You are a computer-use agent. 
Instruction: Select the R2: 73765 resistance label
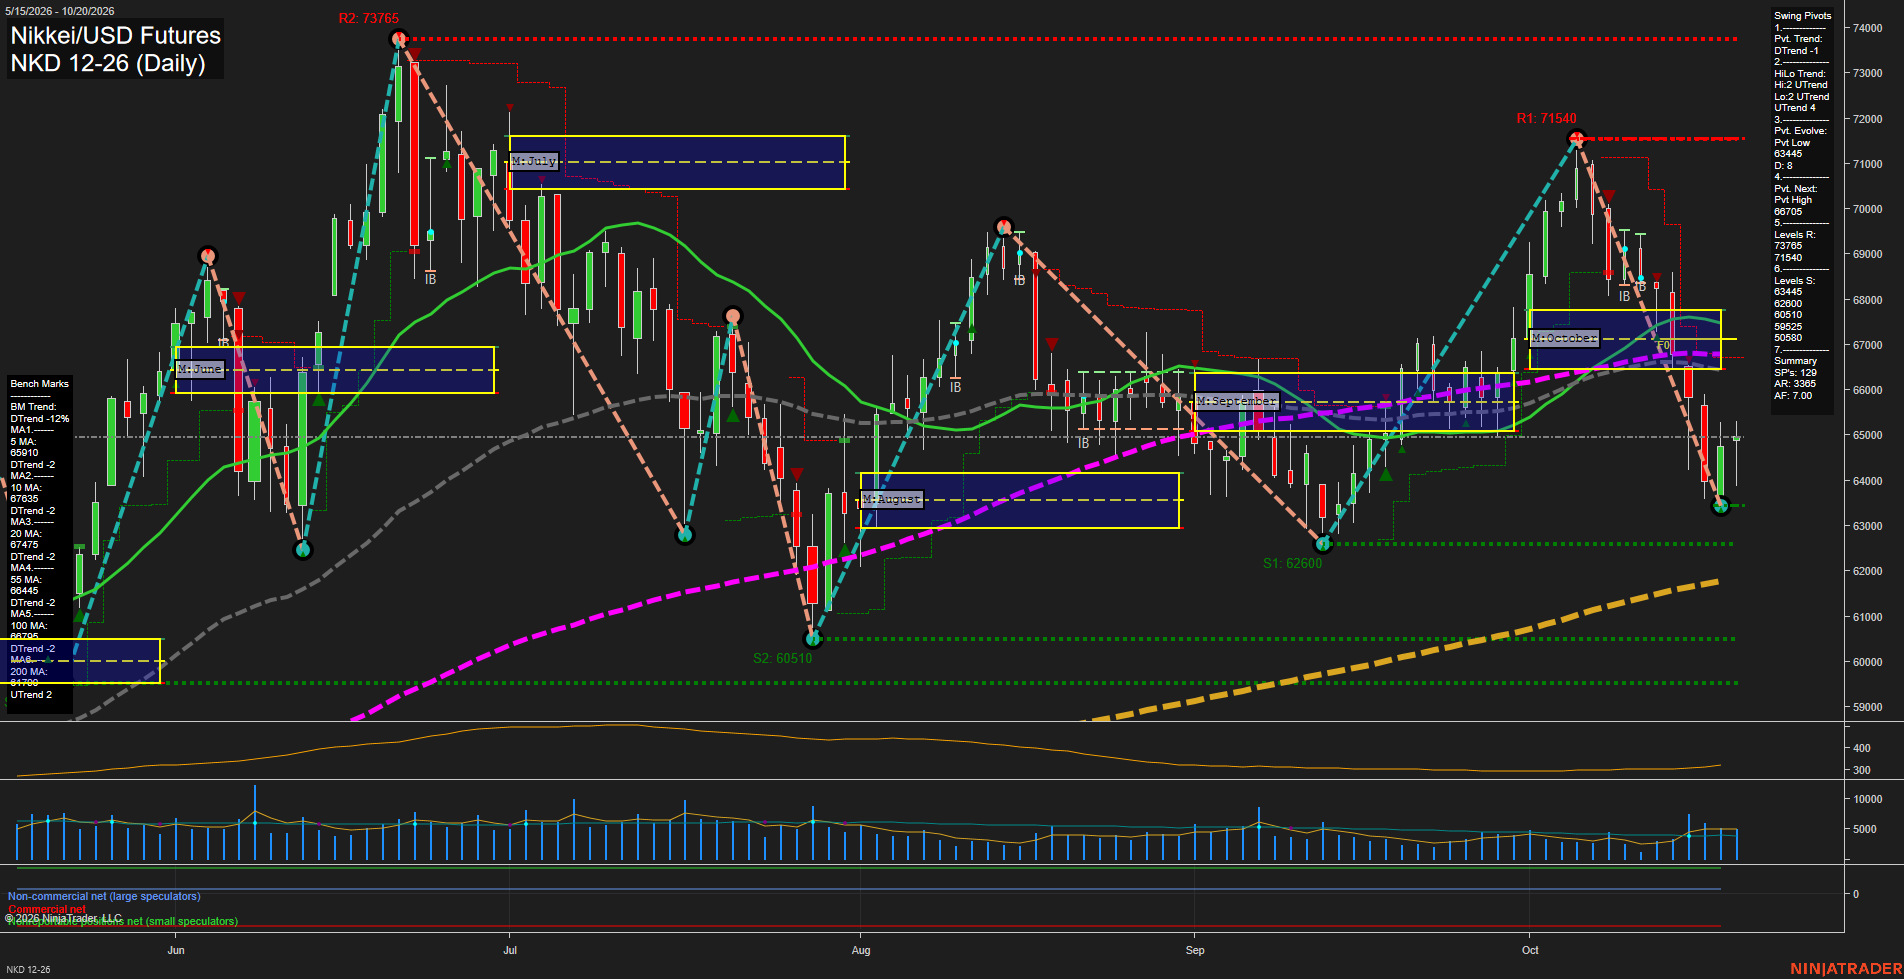pos(368,18)
